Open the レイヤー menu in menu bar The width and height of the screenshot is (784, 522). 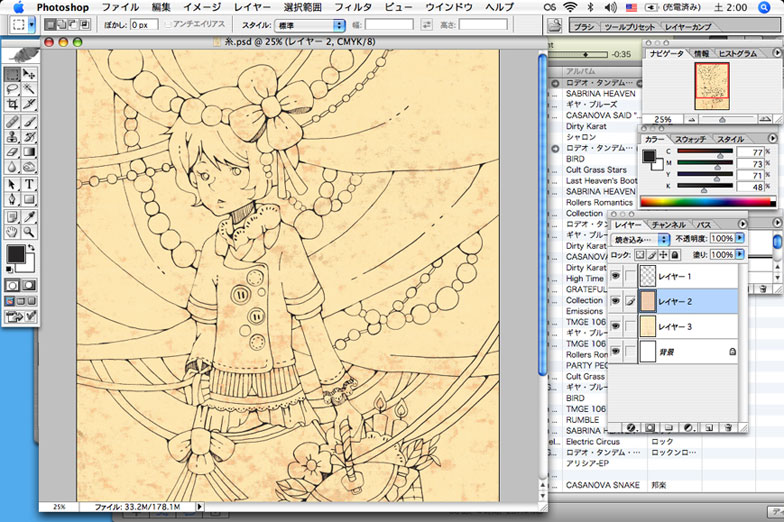click(x=252, y=8)
